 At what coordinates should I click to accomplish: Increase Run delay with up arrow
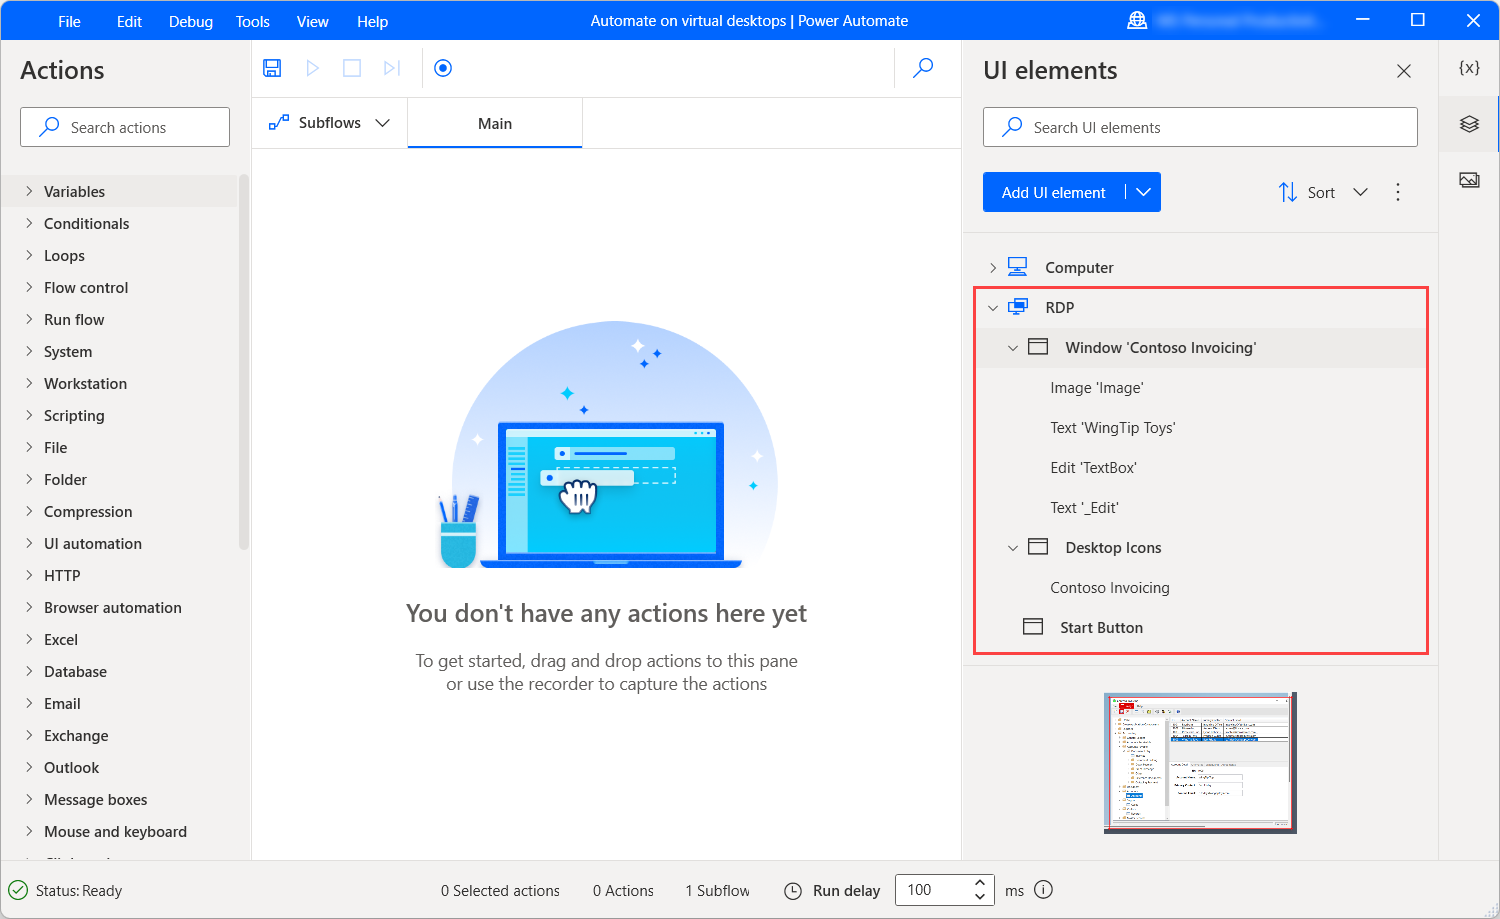pyautogui.click(x=980, y=883)
